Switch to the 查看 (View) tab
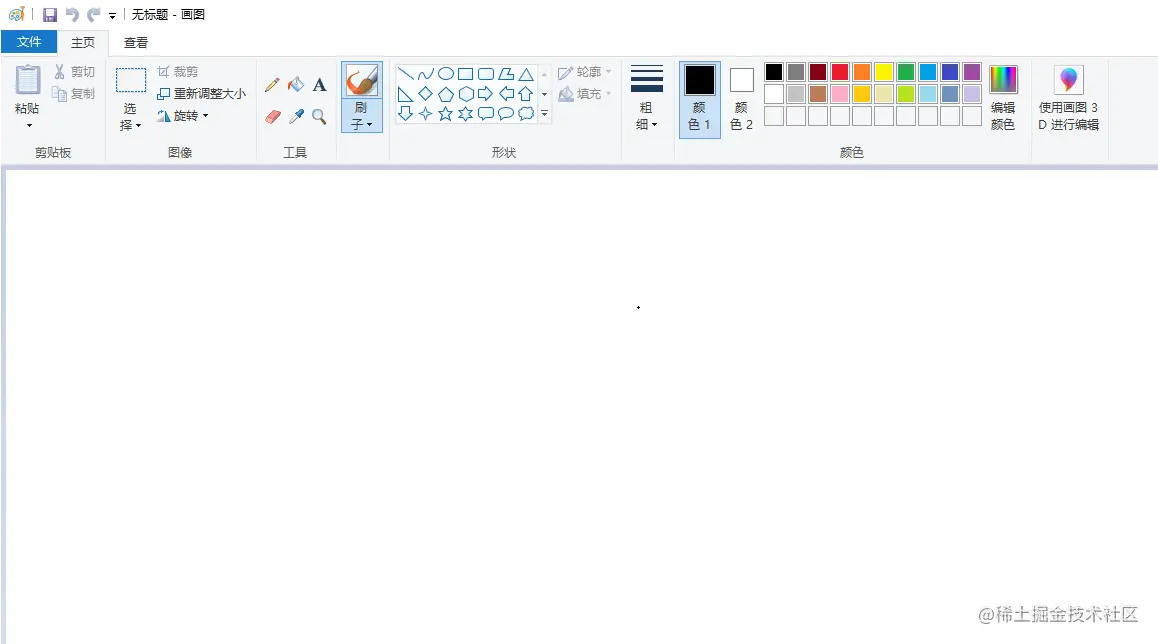Screen dimensions: 1158x644 pyautogui.click(x=135, y=42)
